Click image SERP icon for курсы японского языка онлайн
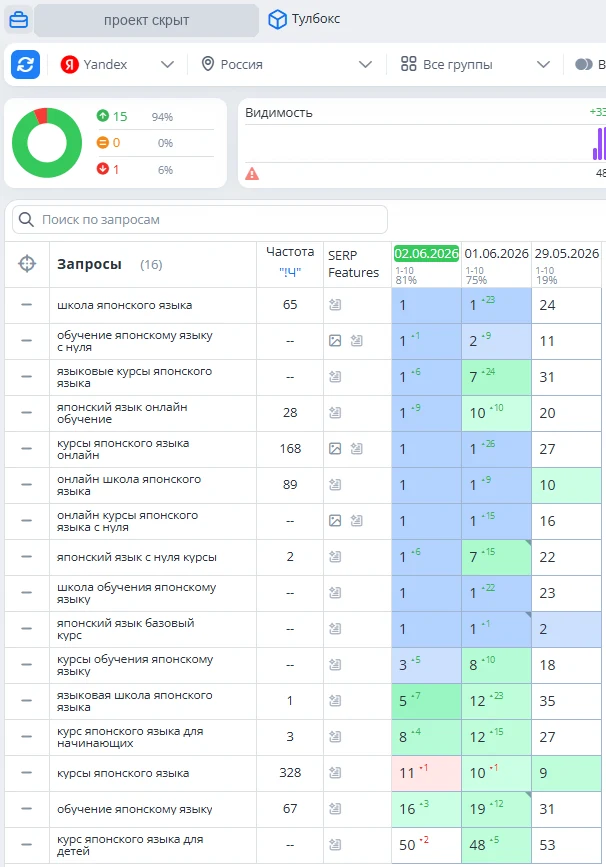Image resolution: width=606 pixels, height=867 pixels. [335, 448]
